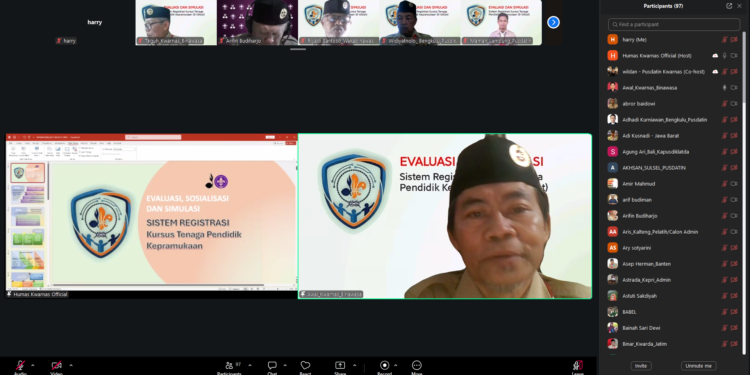
Task: Click the avatar of Humas Kwarnas Official
Action: coord(613,55)
